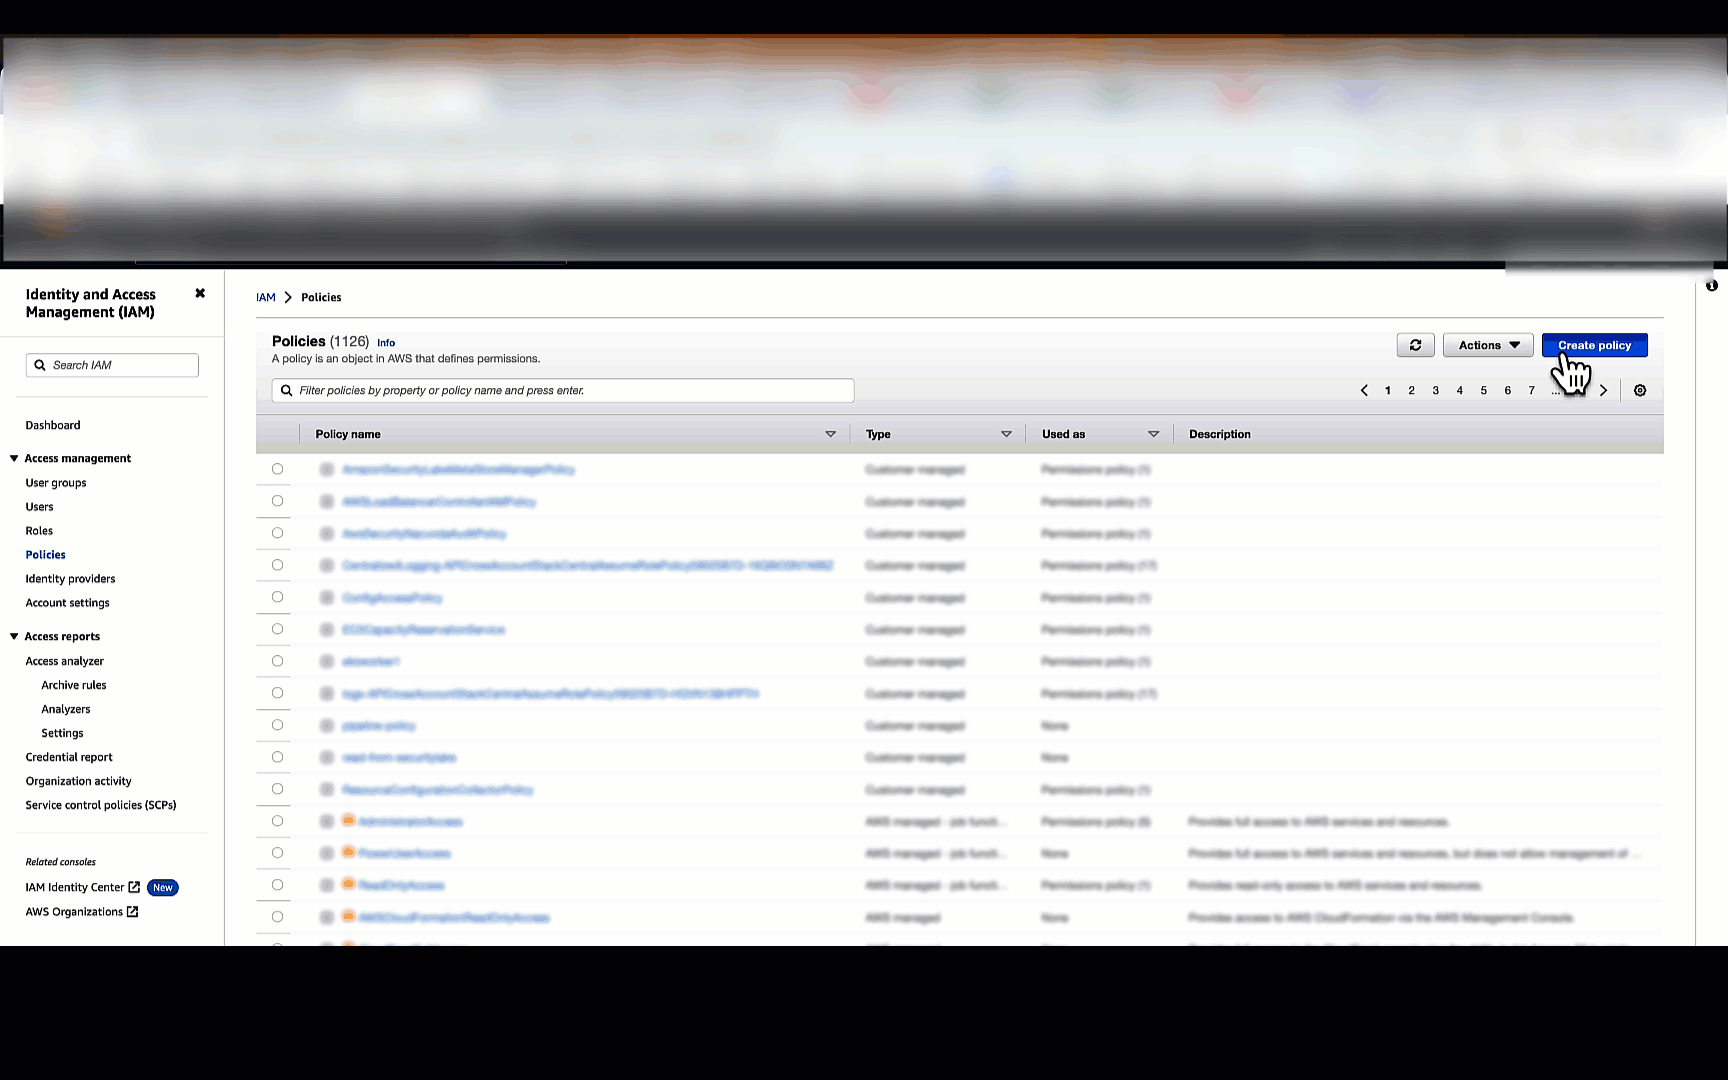Open Archive rules under Access analyzer
The width and height of the screenshot is (1728, 1080).
point(74,685)
